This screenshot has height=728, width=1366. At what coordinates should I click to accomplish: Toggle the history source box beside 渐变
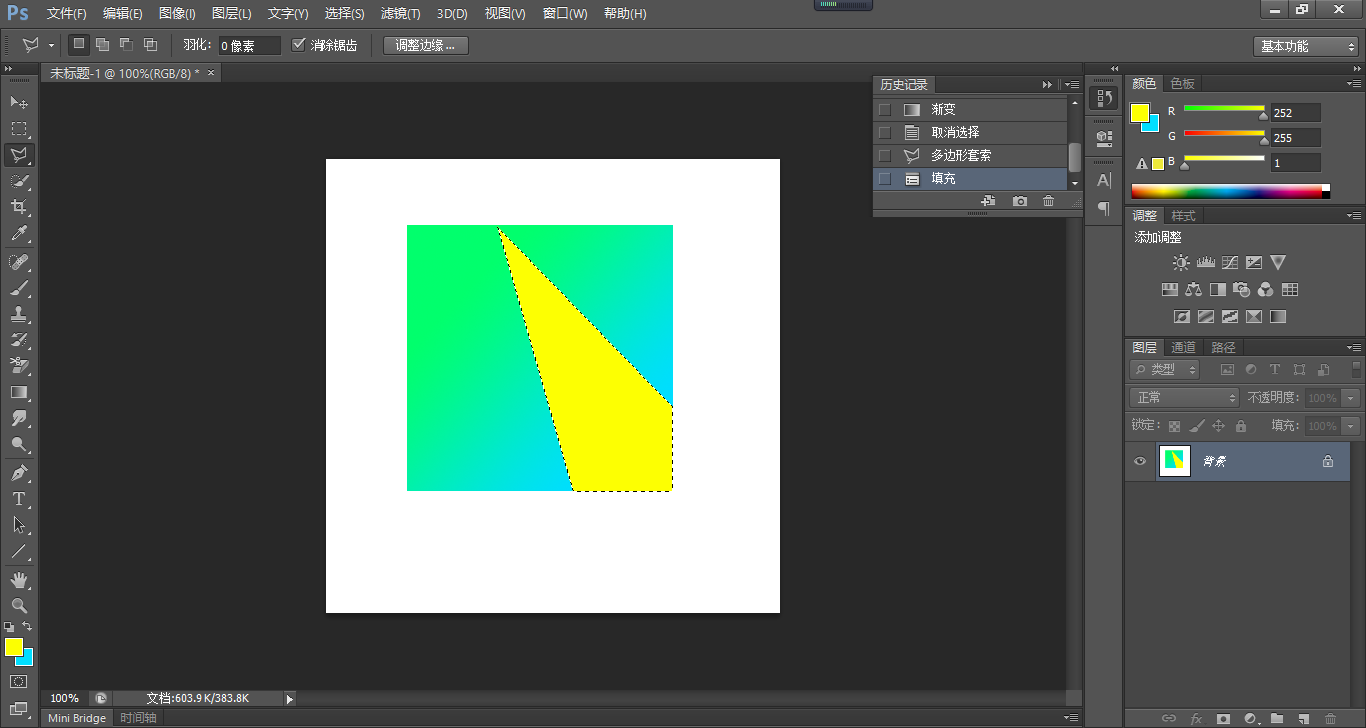pos(884,110)
